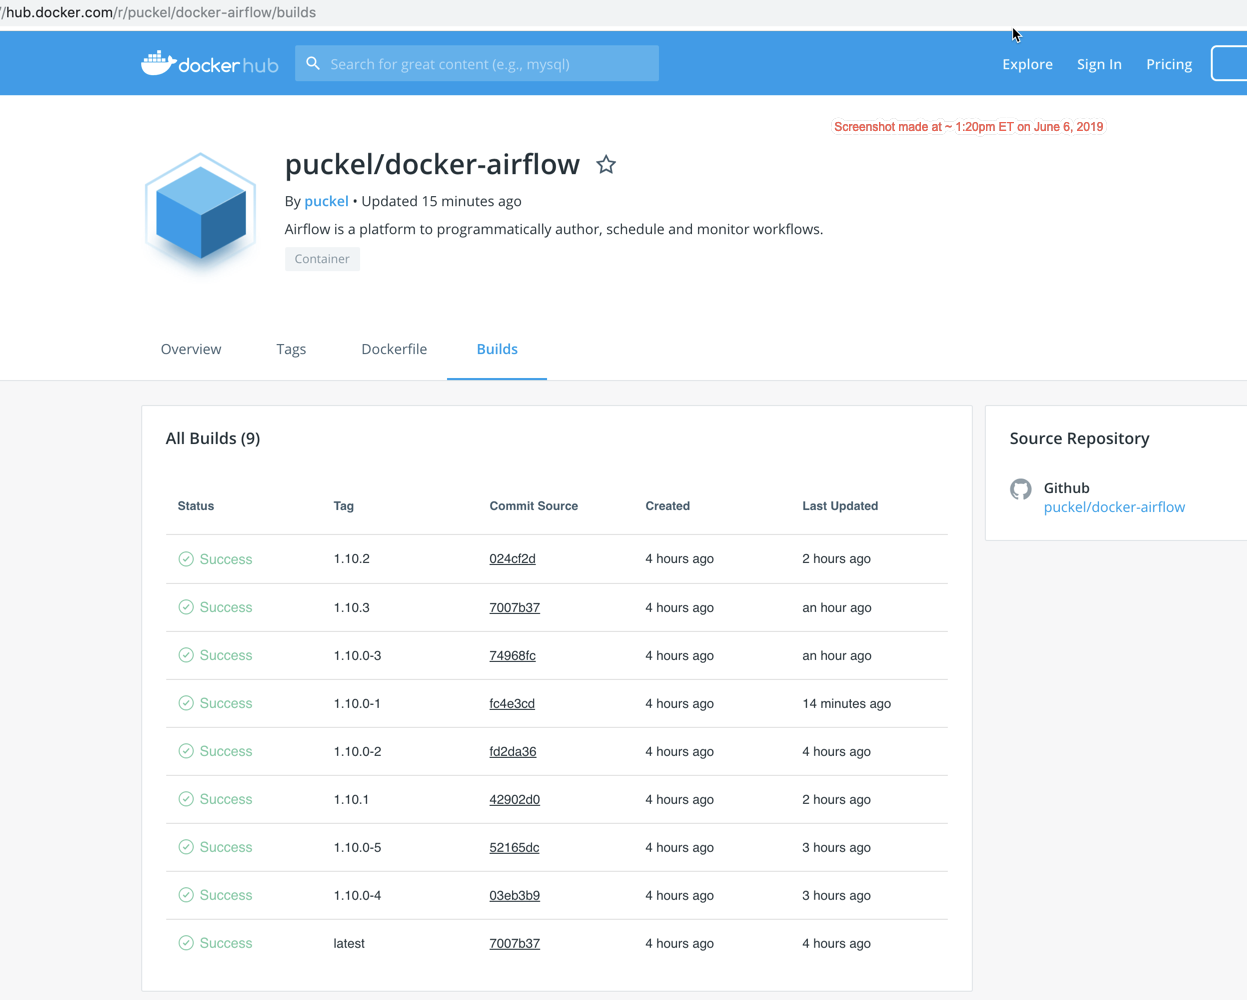Image resolution: width=1247 pixels, height=1000 pixels.
Task: Open the Dockerfile tab
Action: pos(394,349)
